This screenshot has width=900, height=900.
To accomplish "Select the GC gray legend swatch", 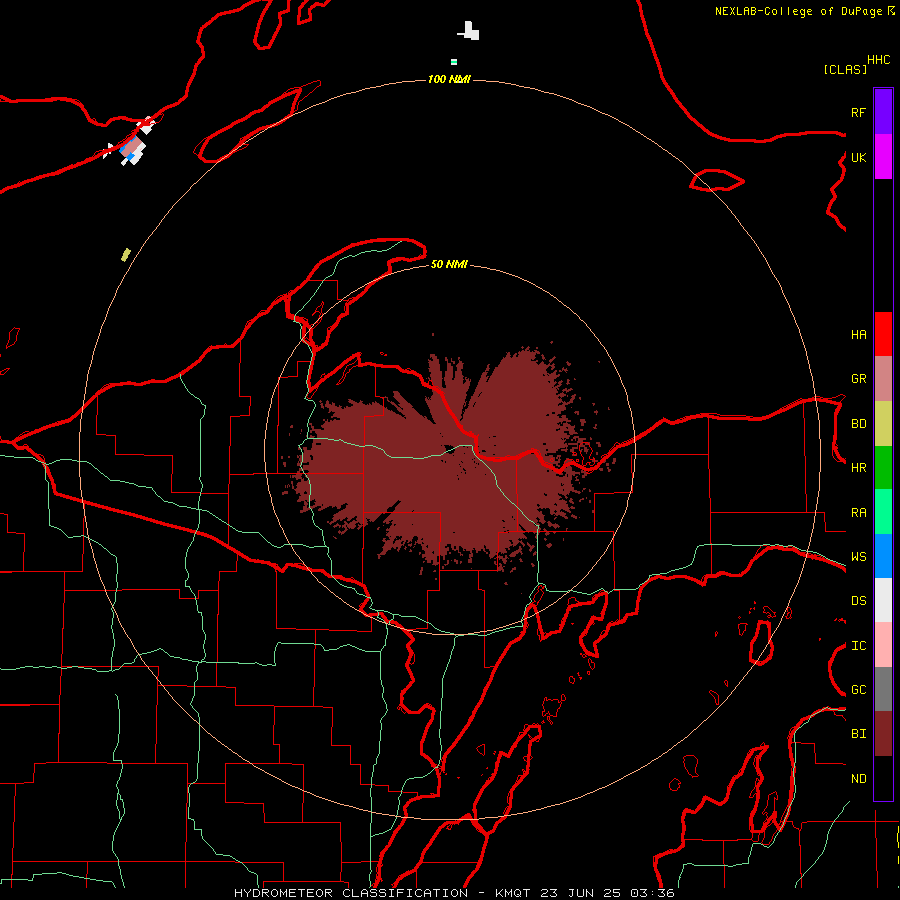I will pyautogui.click(x=883, y=689).
